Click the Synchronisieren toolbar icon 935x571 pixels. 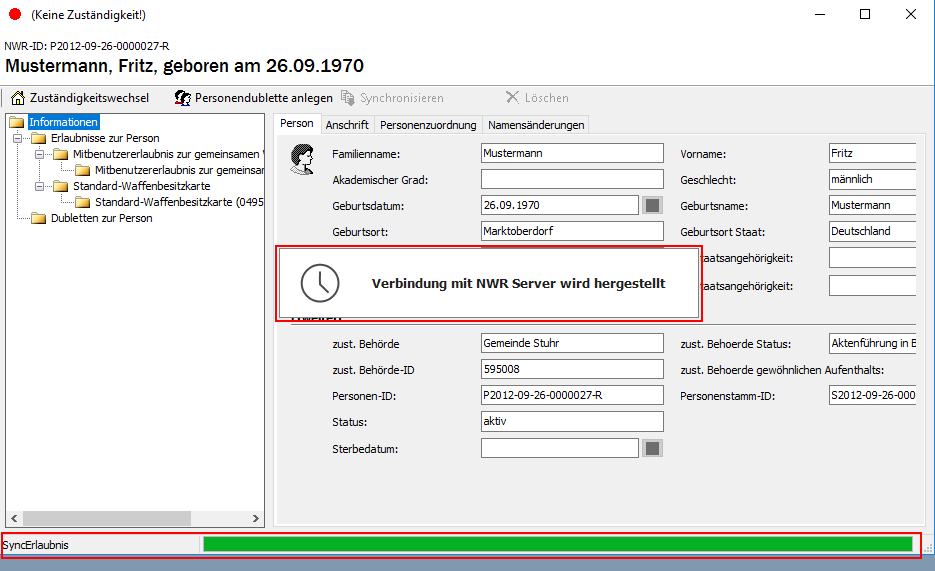pyautogui.click(x=348, y=98)
